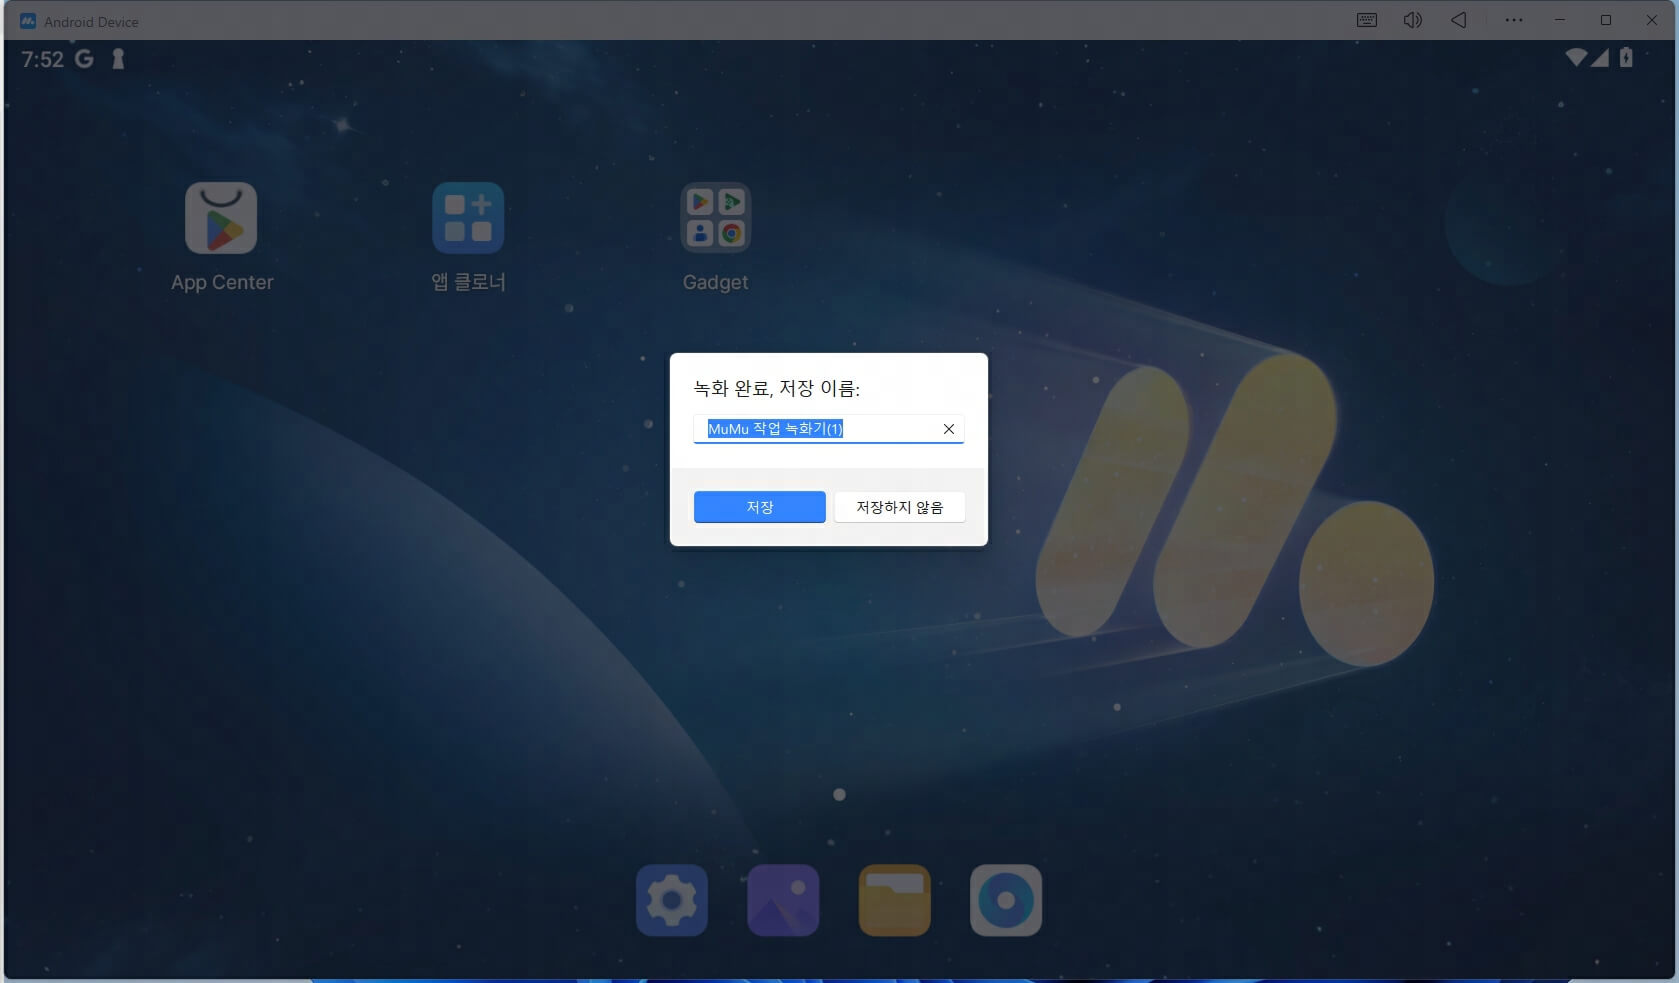The width and height of the screenshot is (1679, 983).
Task: Click the 녹화 완료, 저장 이름 label
Action: click(x=777, y=389)
